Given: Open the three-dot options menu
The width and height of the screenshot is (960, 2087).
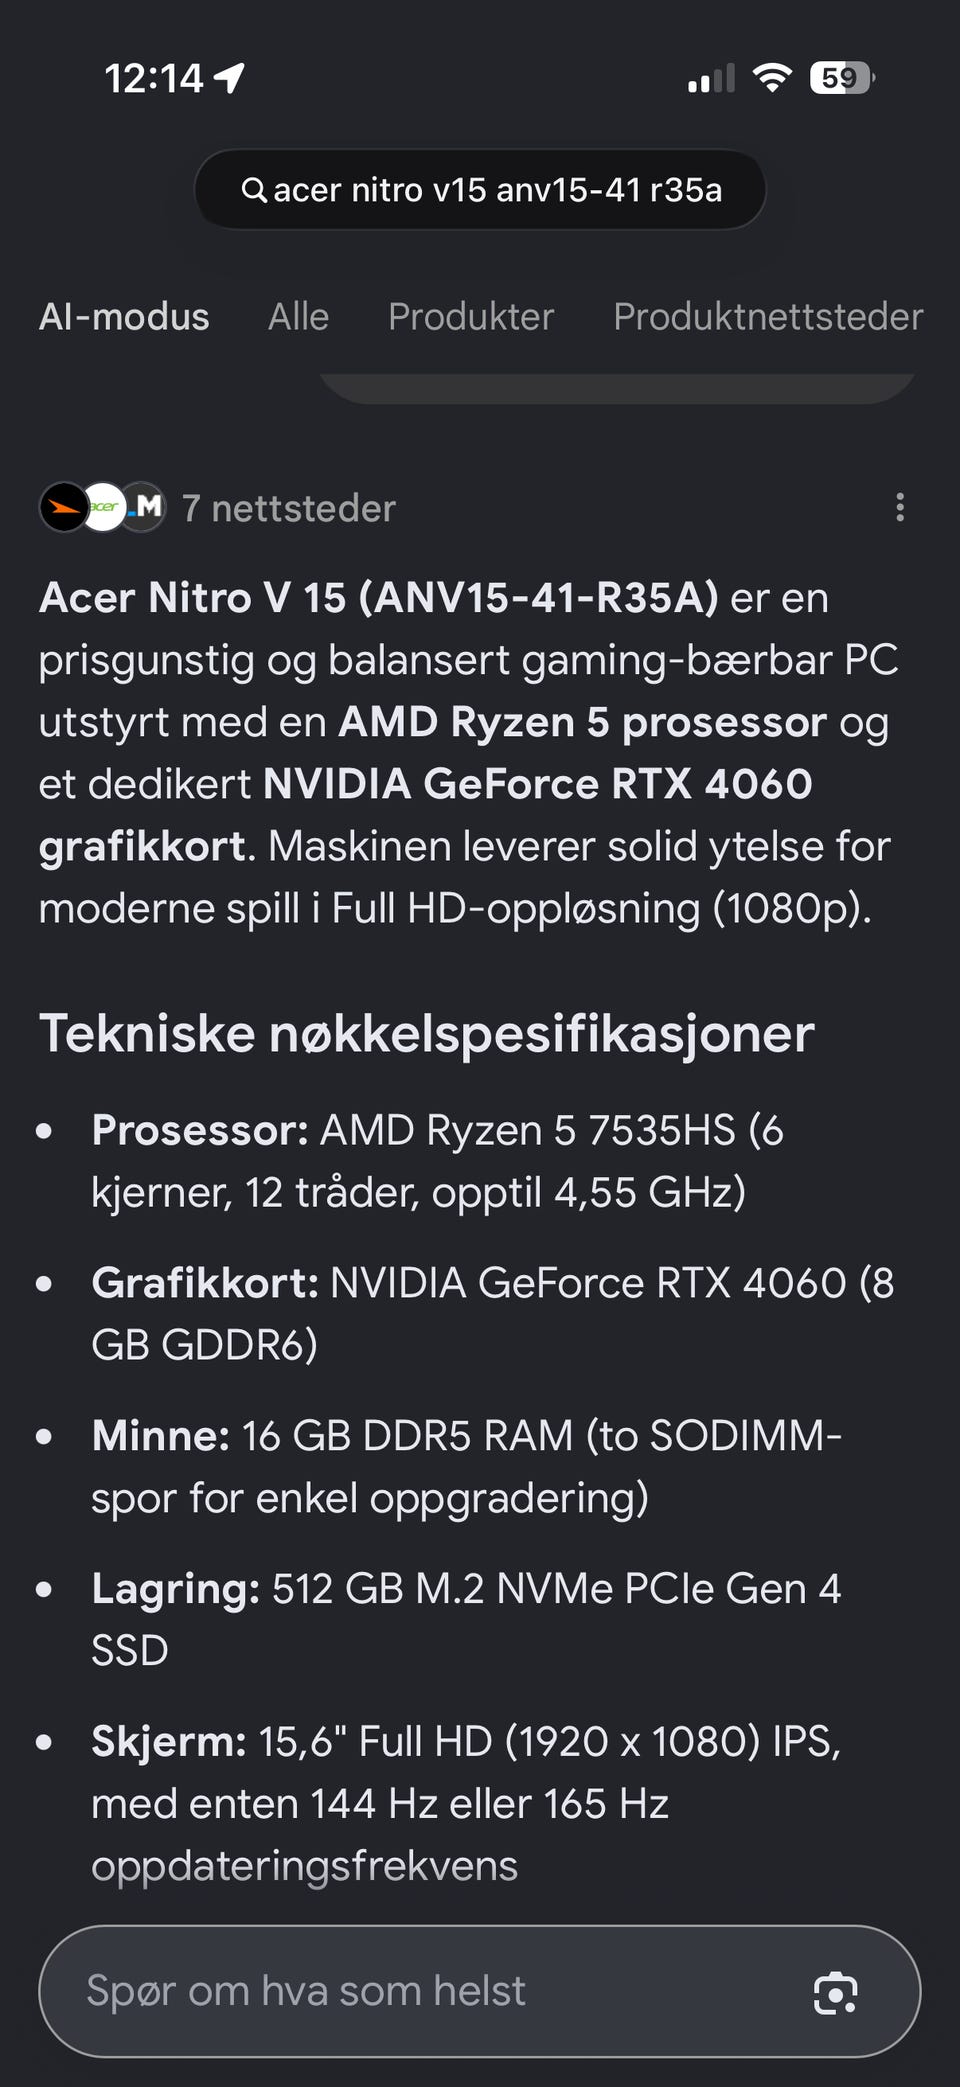Looking at the screenshot, I should pos(900,507).
